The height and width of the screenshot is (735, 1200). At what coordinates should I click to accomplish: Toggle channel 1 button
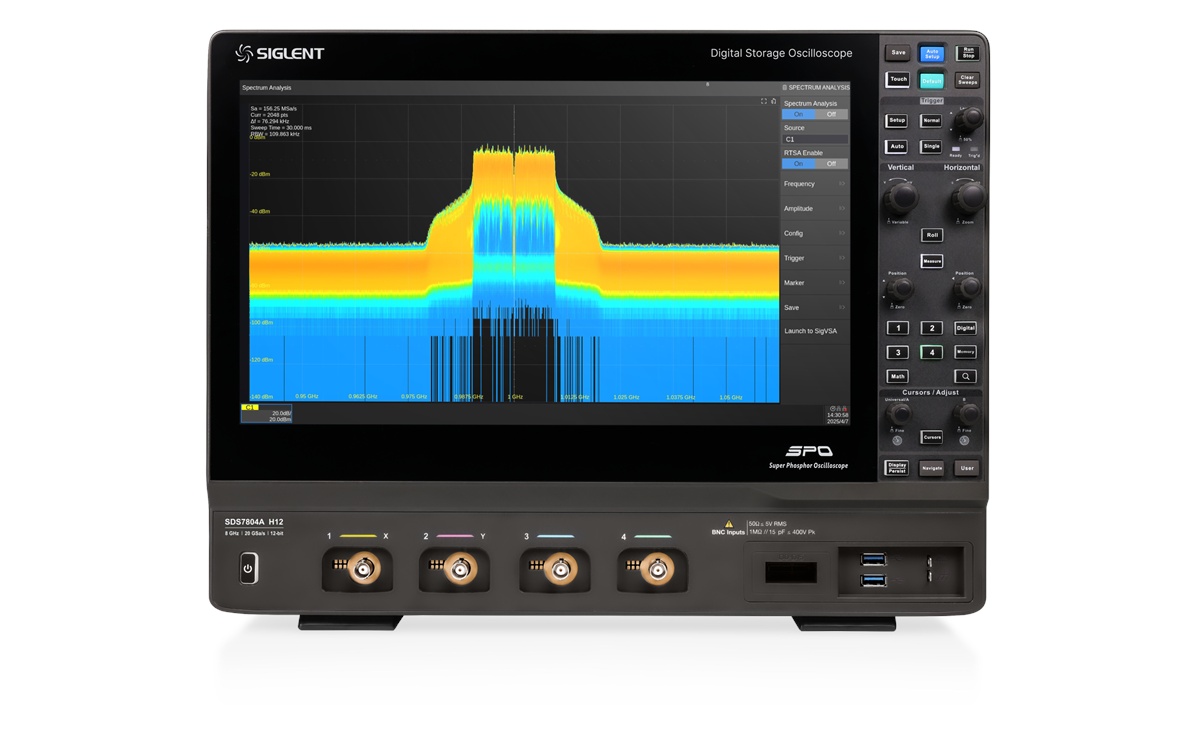pyautogui.click(x=898, y=328)
